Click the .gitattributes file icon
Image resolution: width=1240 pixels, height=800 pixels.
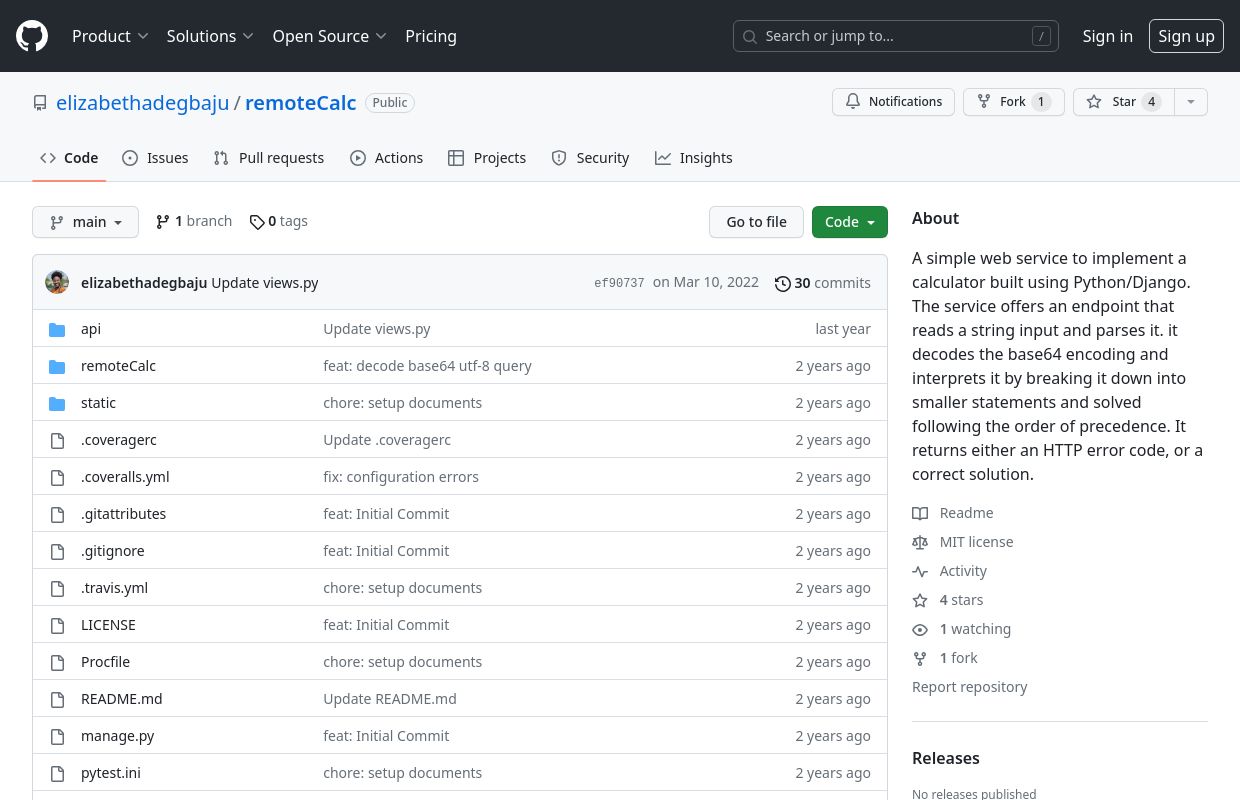pos(57,514)
